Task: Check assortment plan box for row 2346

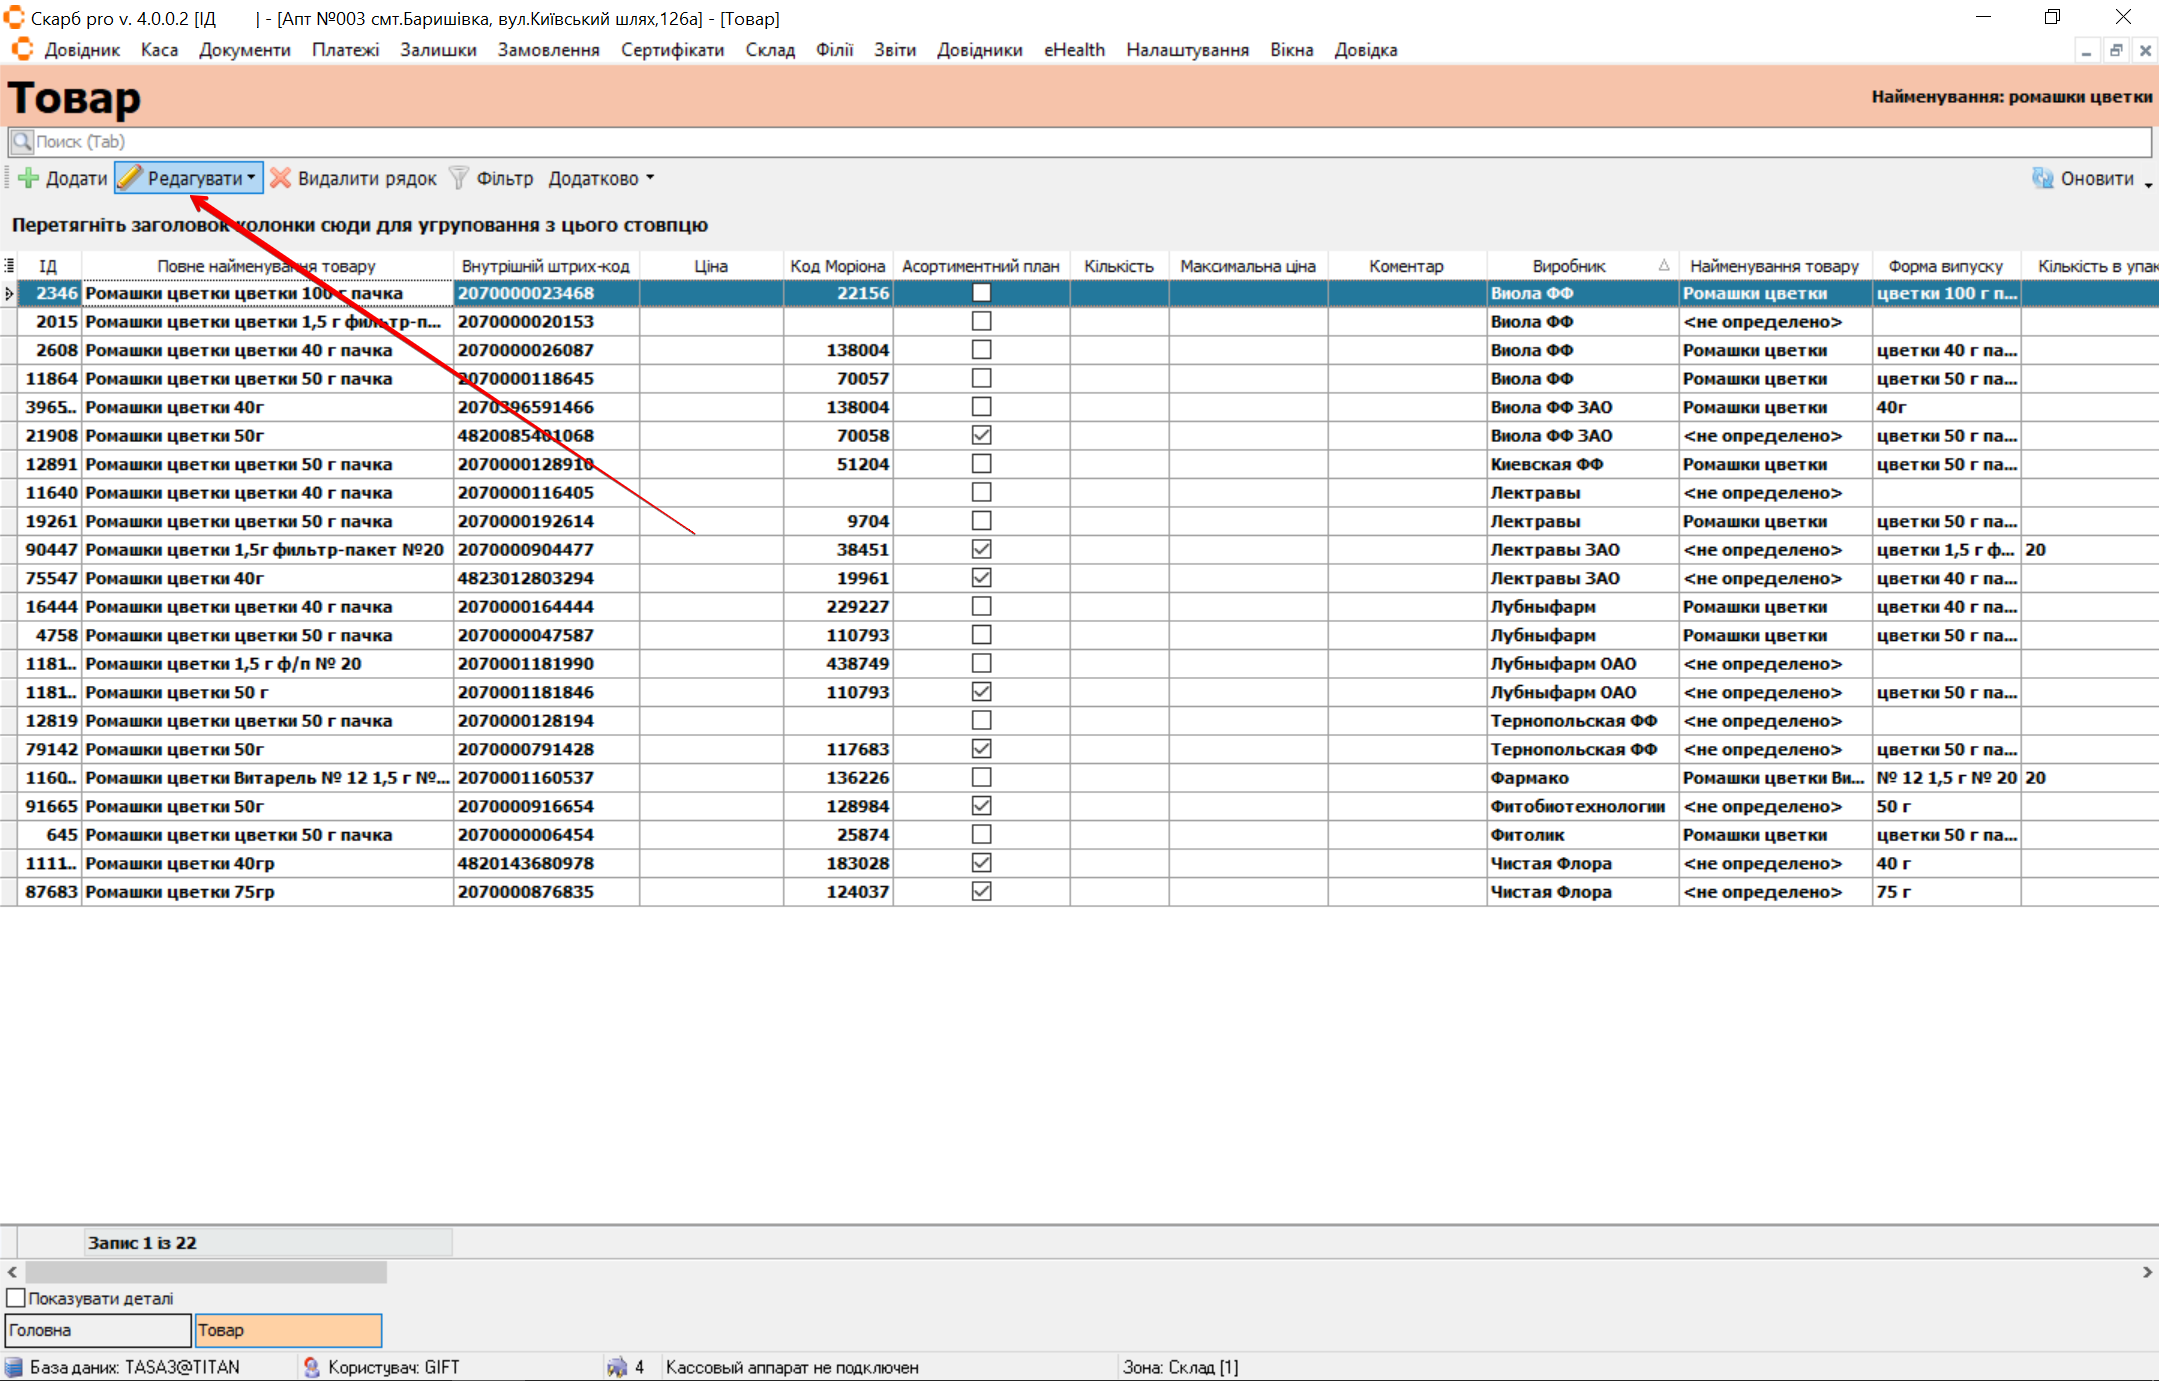Action: pos(981,293)
